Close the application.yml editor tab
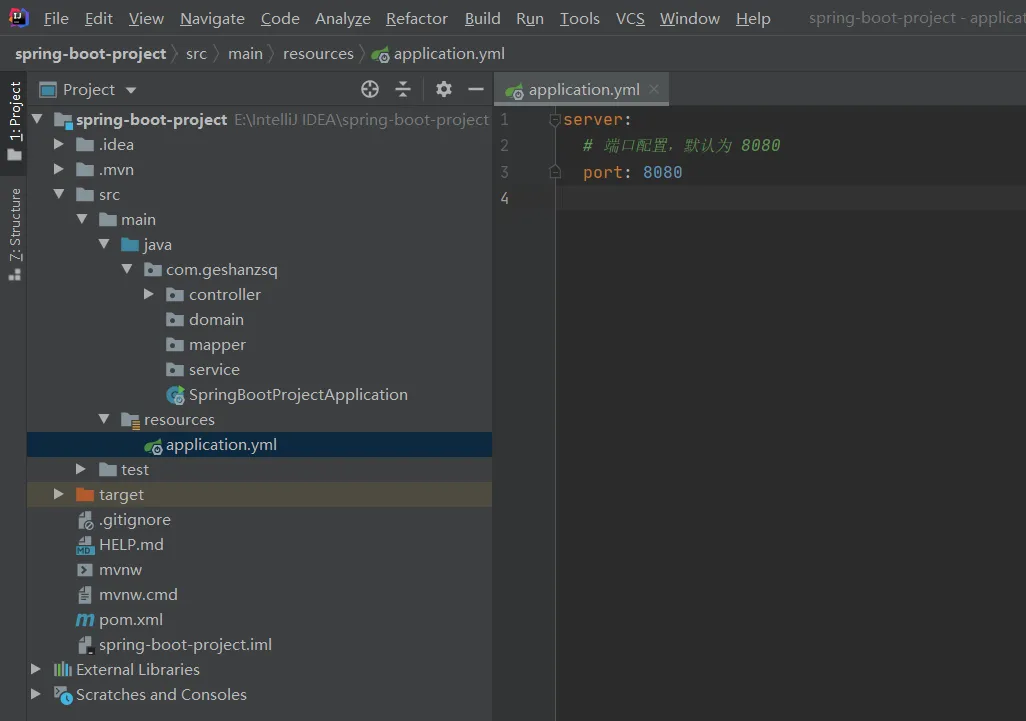Screen dimensions: 1026x721 tap(654, 89)
